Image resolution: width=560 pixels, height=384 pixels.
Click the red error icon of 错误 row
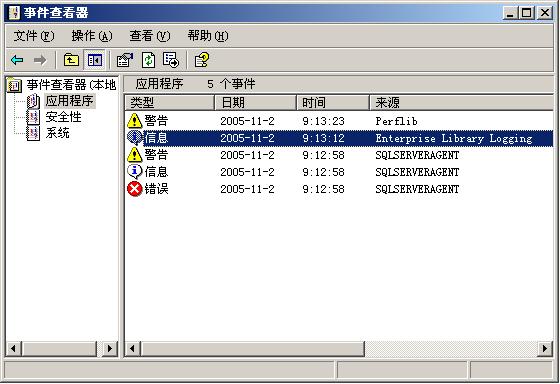click(x=134, y=189)
